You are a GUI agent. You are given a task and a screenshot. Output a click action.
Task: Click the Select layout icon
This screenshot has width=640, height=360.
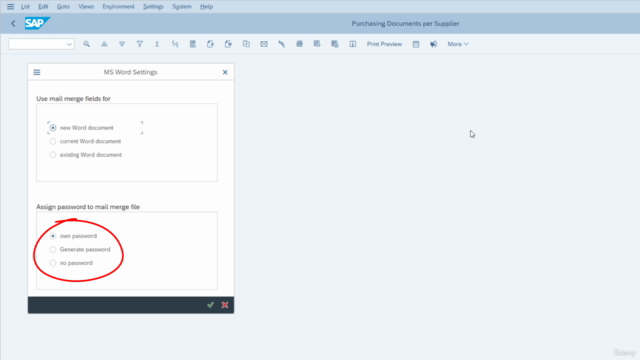[317, 44]
